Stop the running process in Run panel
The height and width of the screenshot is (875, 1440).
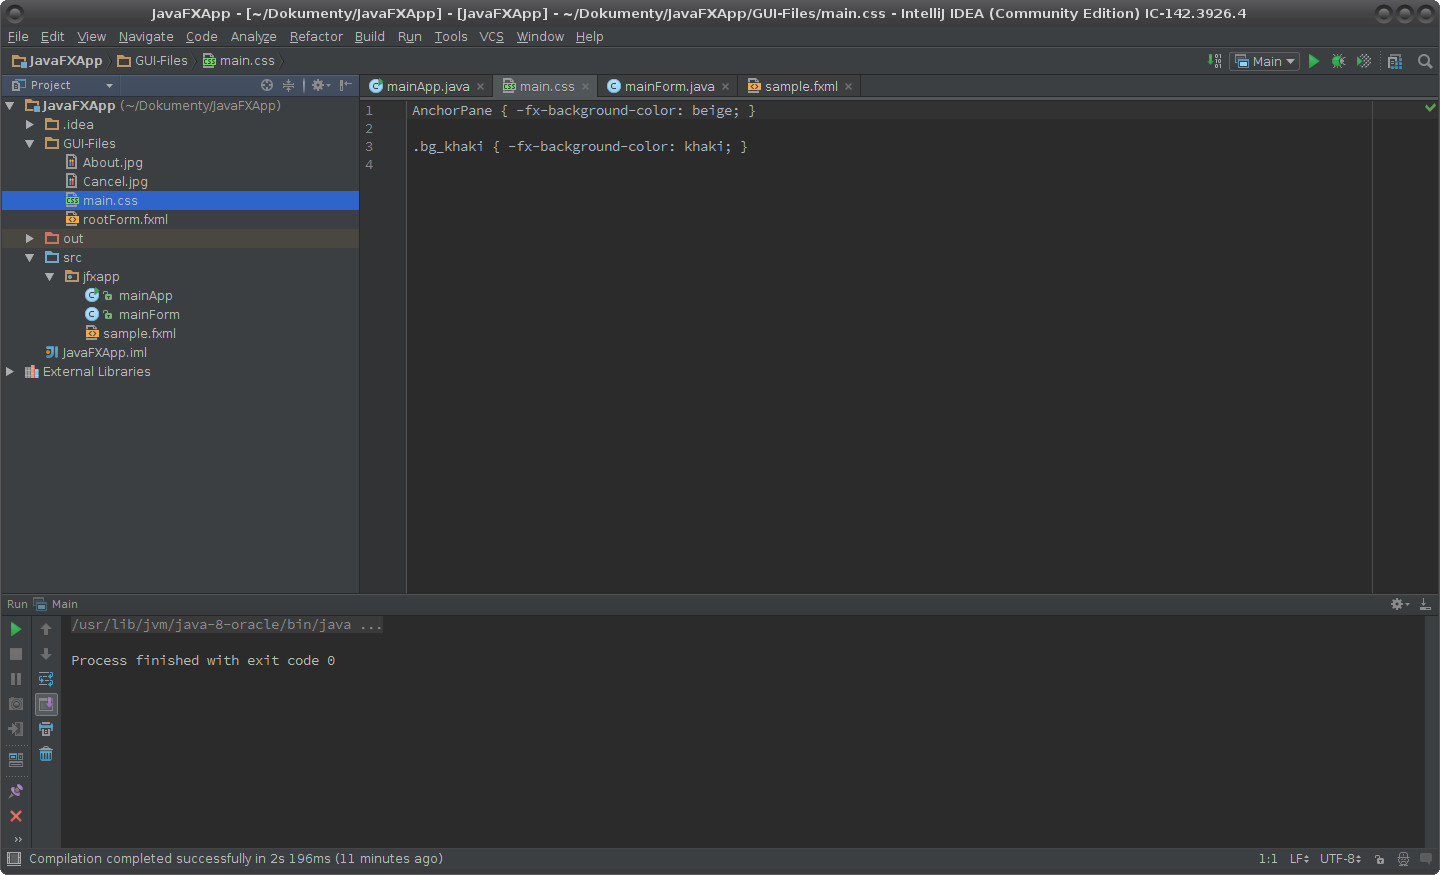tap(16, 654)
